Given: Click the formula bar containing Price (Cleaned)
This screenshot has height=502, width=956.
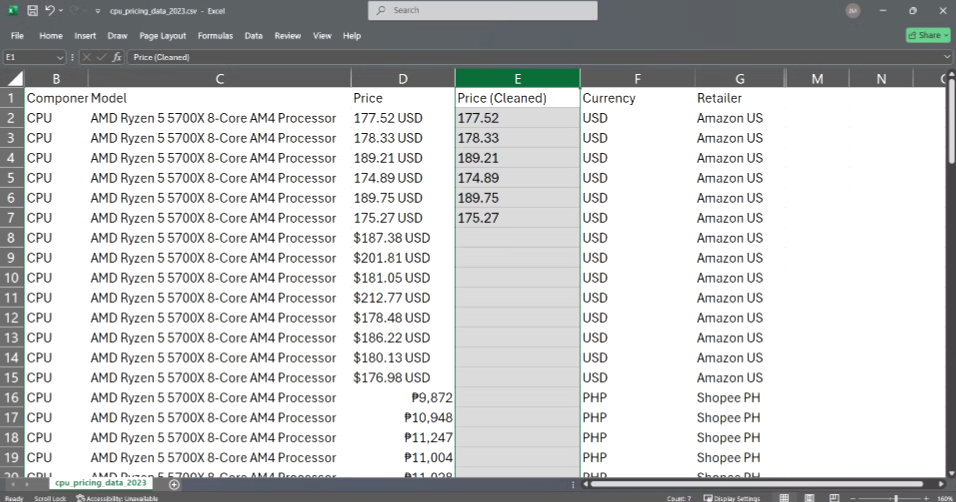Looking at the screenshot, I should pos(534,57).
